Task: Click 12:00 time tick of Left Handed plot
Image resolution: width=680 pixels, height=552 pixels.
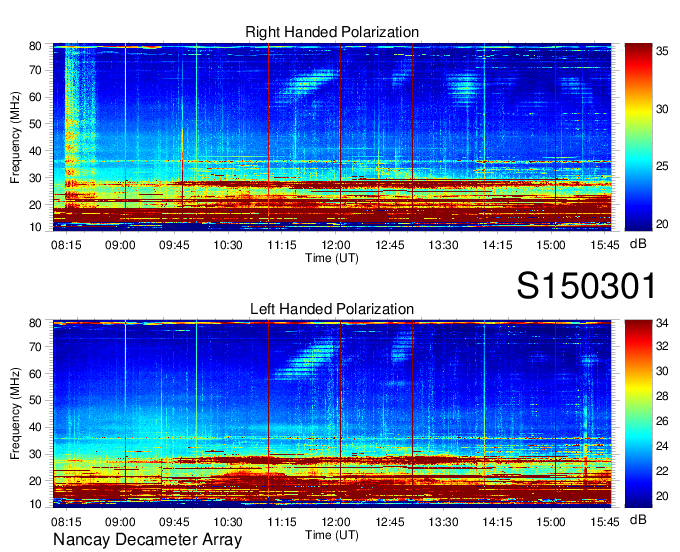Action: point(336,522)
